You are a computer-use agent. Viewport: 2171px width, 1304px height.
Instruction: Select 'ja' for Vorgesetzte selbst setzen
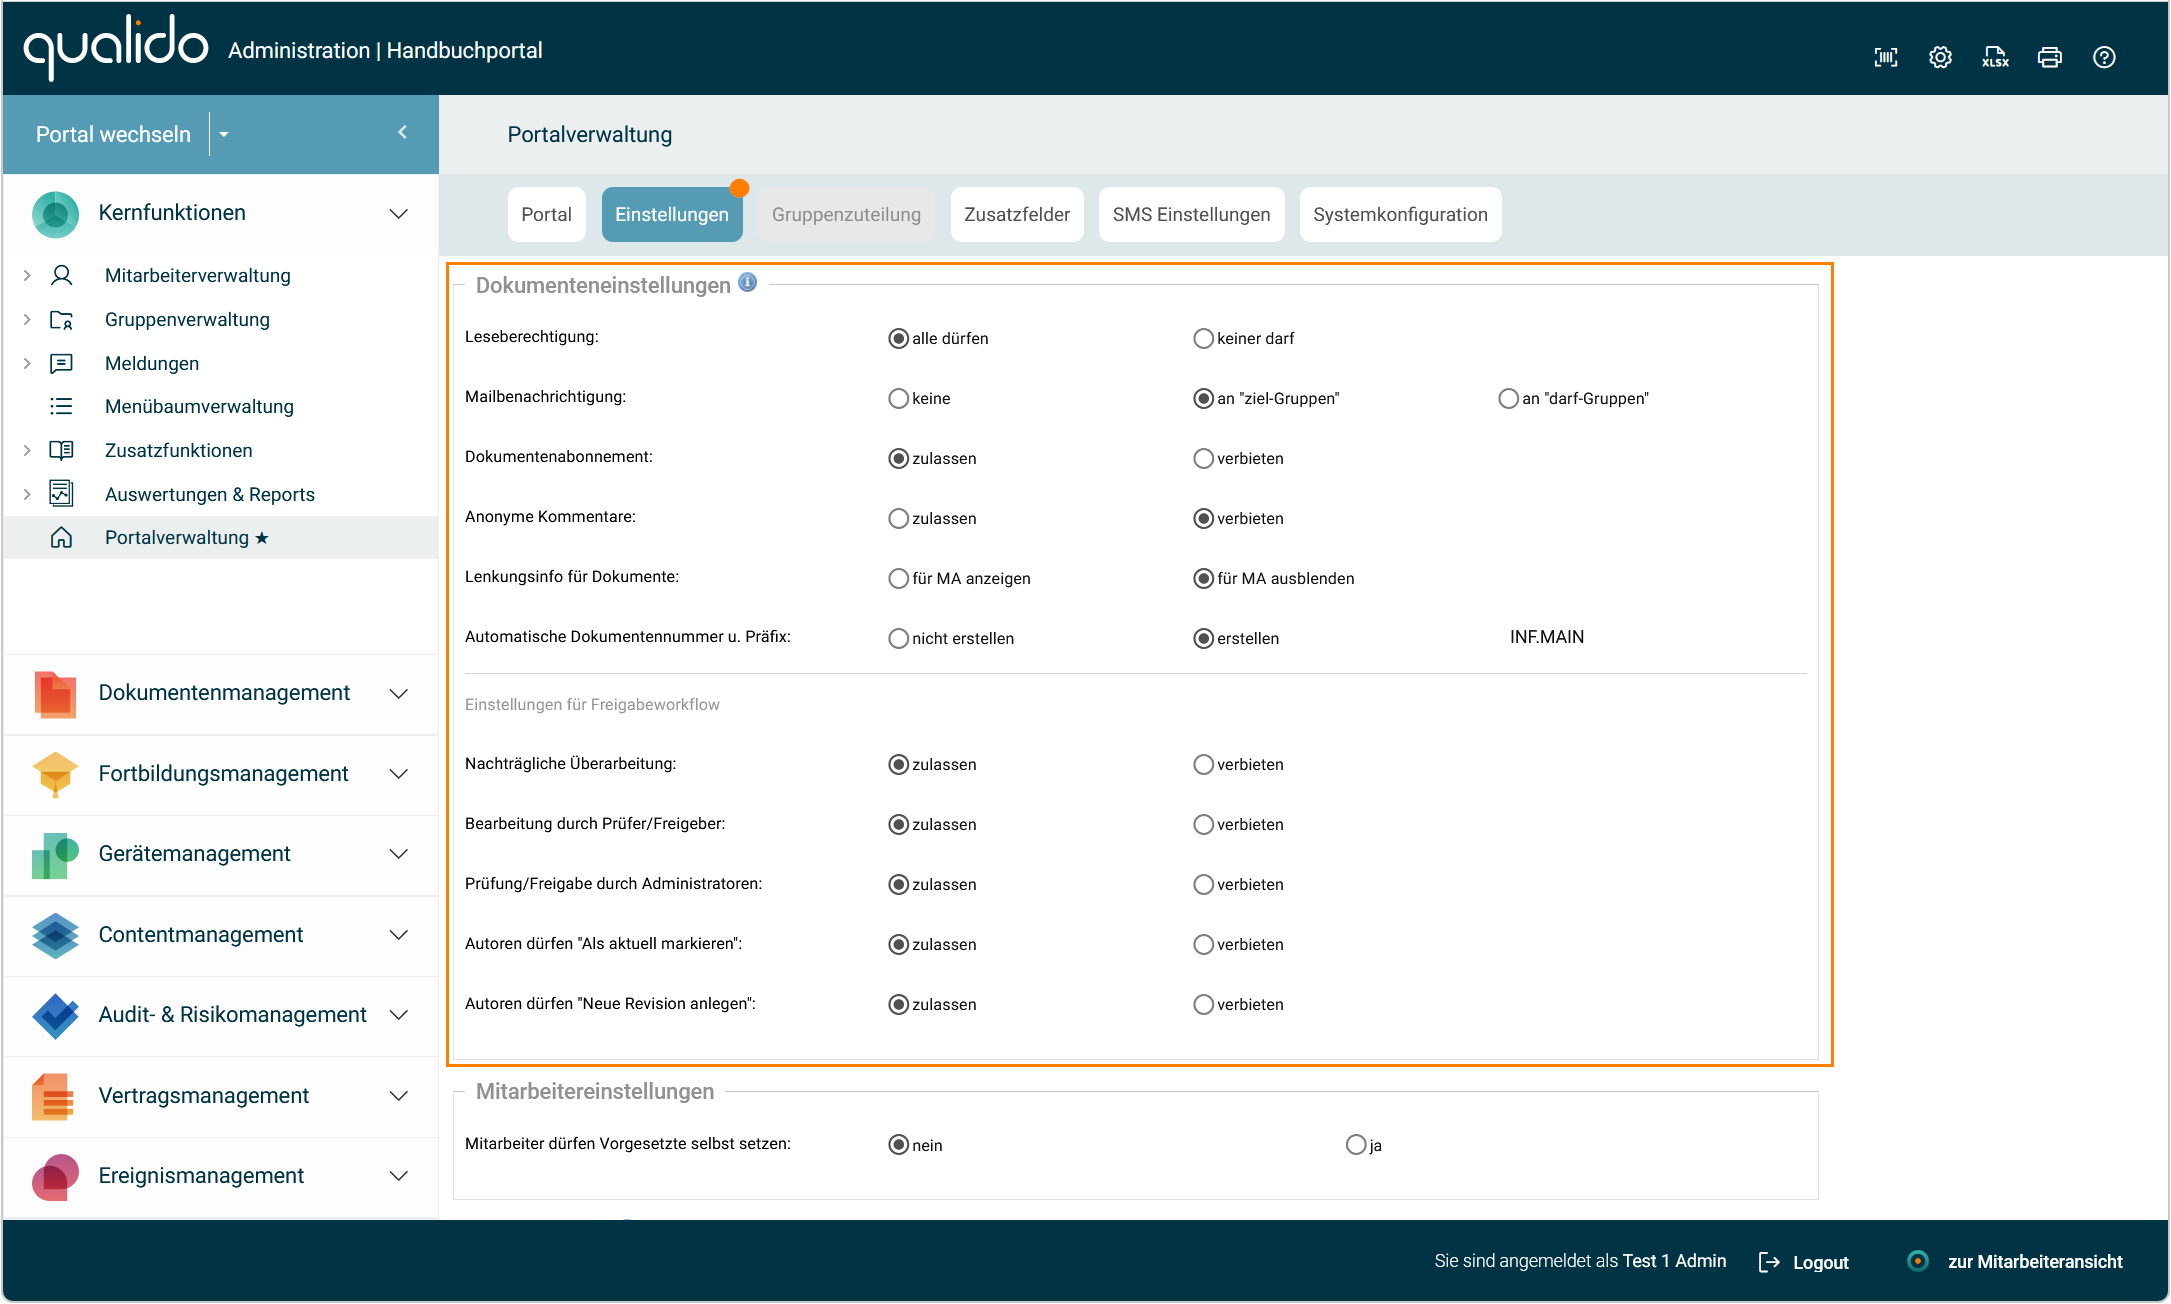point(1355,1145)
